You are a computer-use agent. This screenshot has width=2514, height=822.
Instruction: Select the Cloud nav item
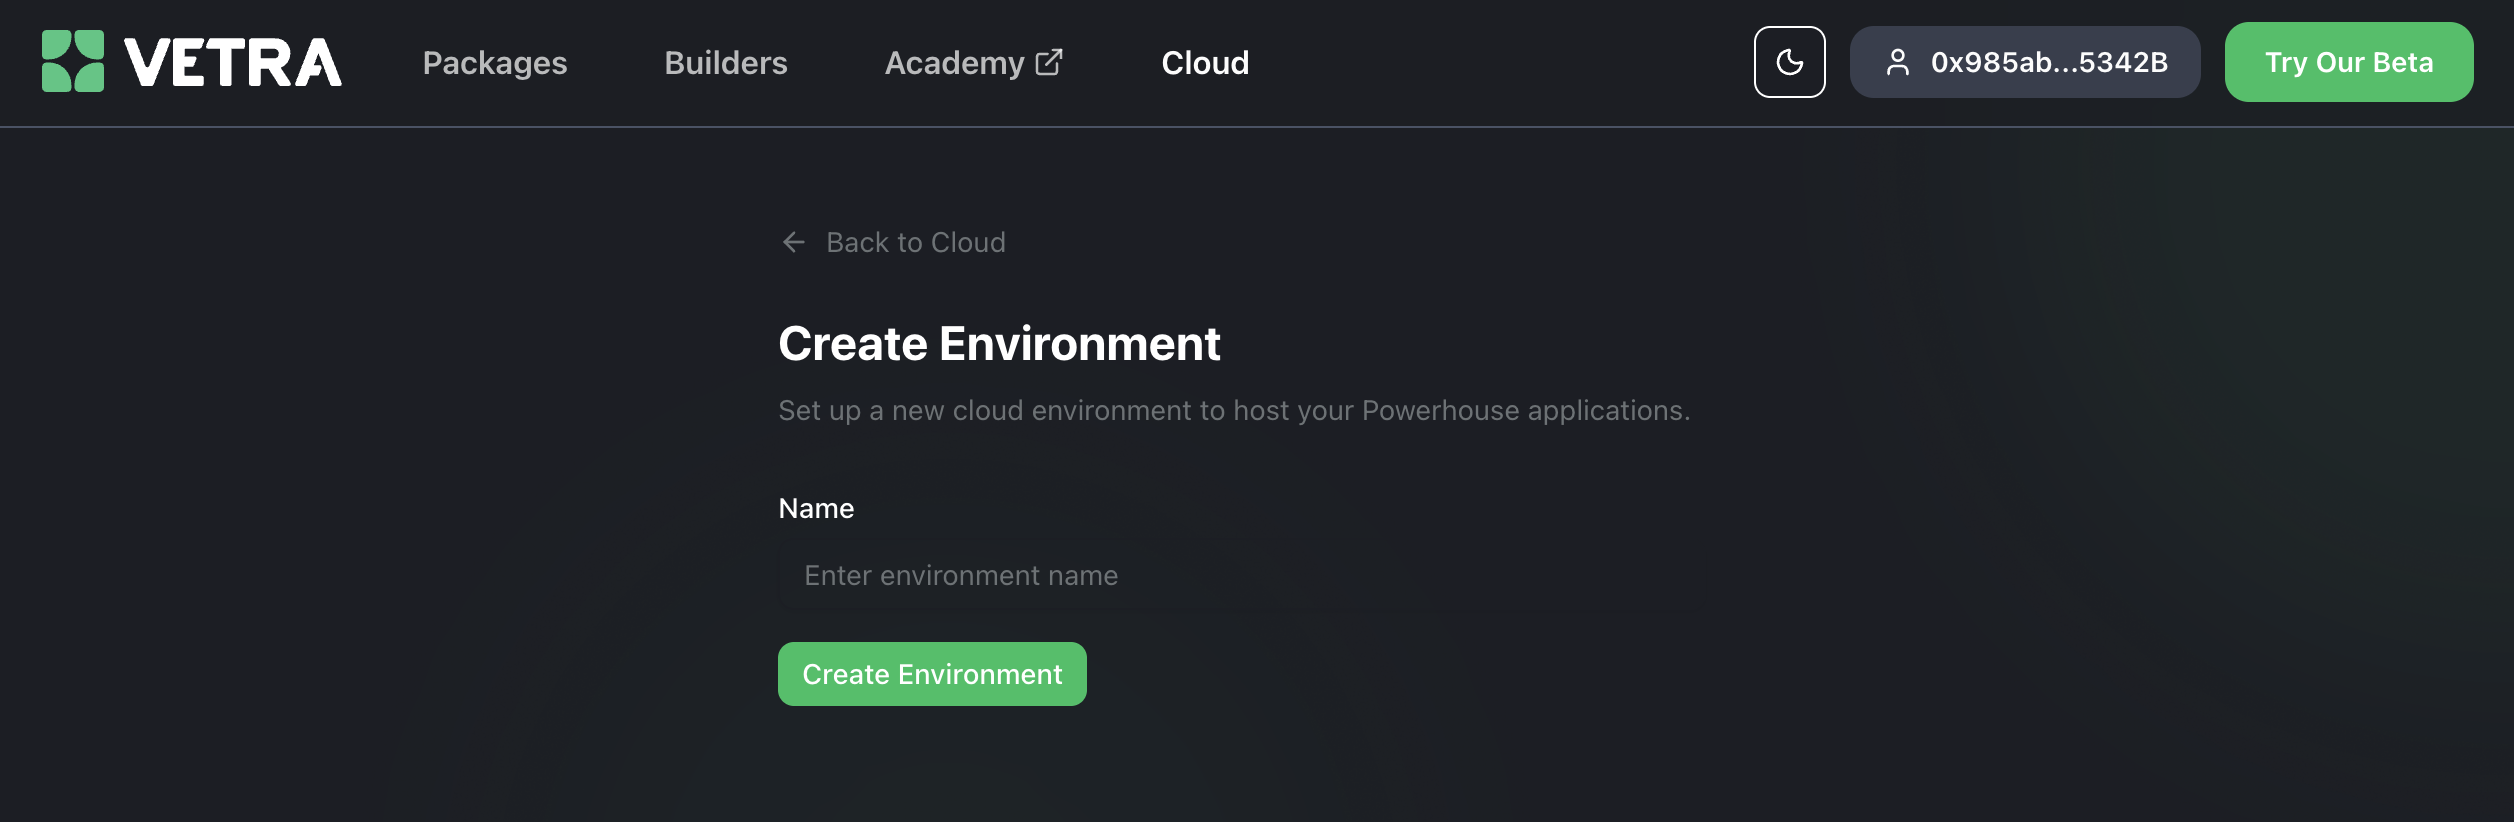point(1205,63)
